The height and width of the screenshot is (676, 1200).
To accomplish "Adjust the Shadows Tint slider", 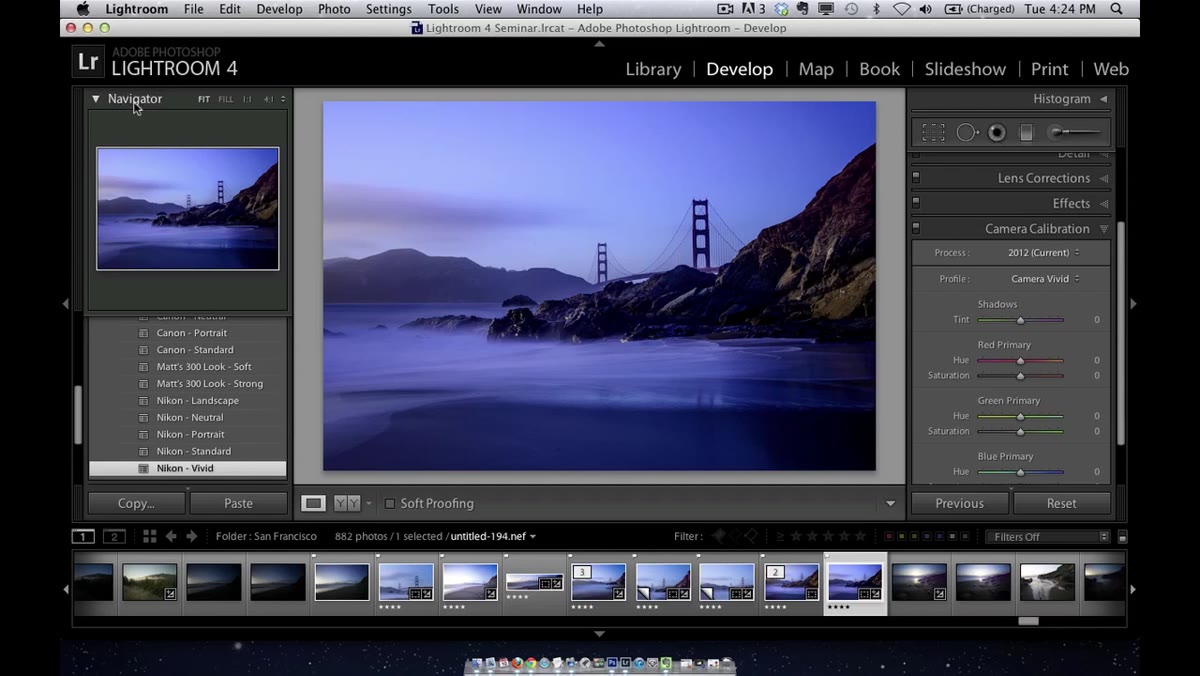I will [1020, 320].
